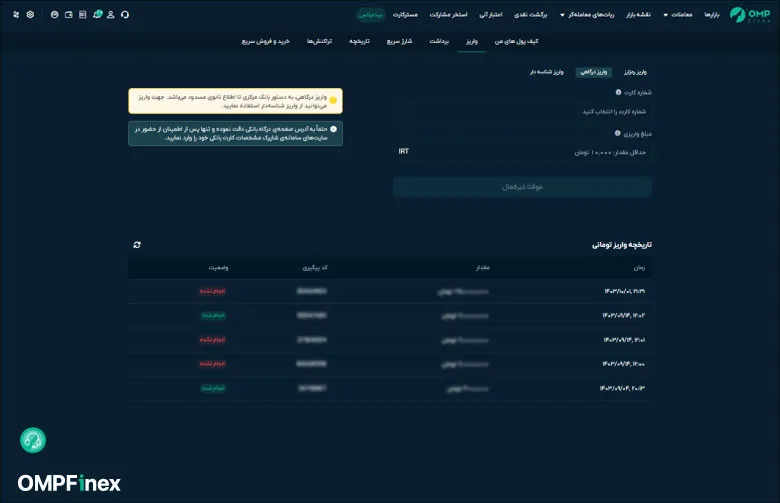
Task: Switch to the شارژ سریع tab
Action: [x=399, y=41]
